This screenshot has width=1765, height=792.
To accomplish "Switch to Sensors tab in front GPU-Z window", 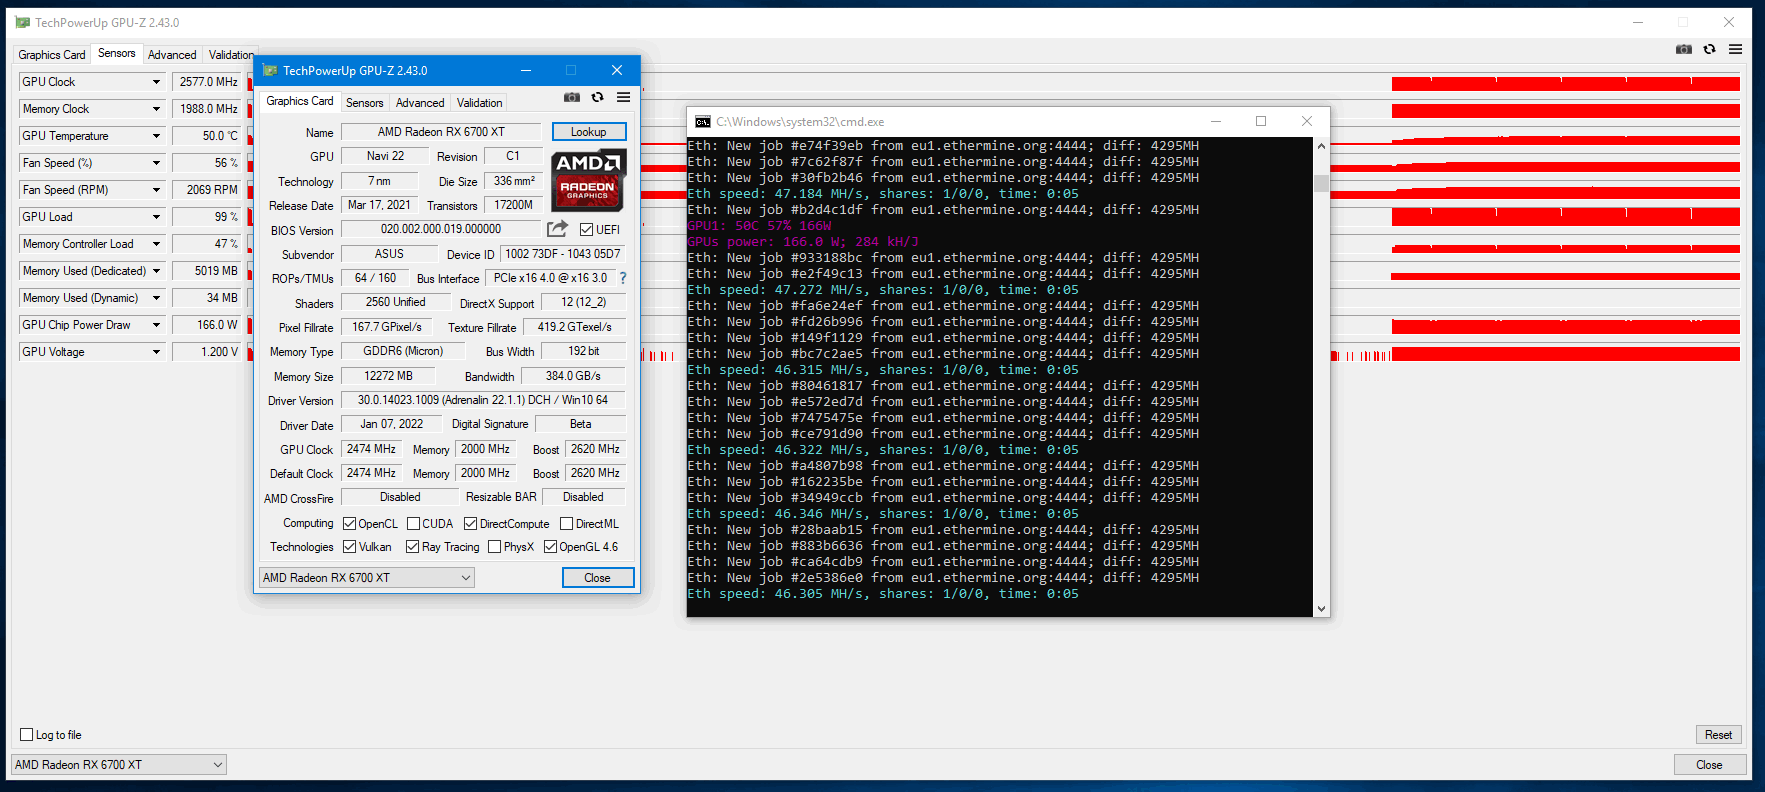I will click(x=364, y=103).
